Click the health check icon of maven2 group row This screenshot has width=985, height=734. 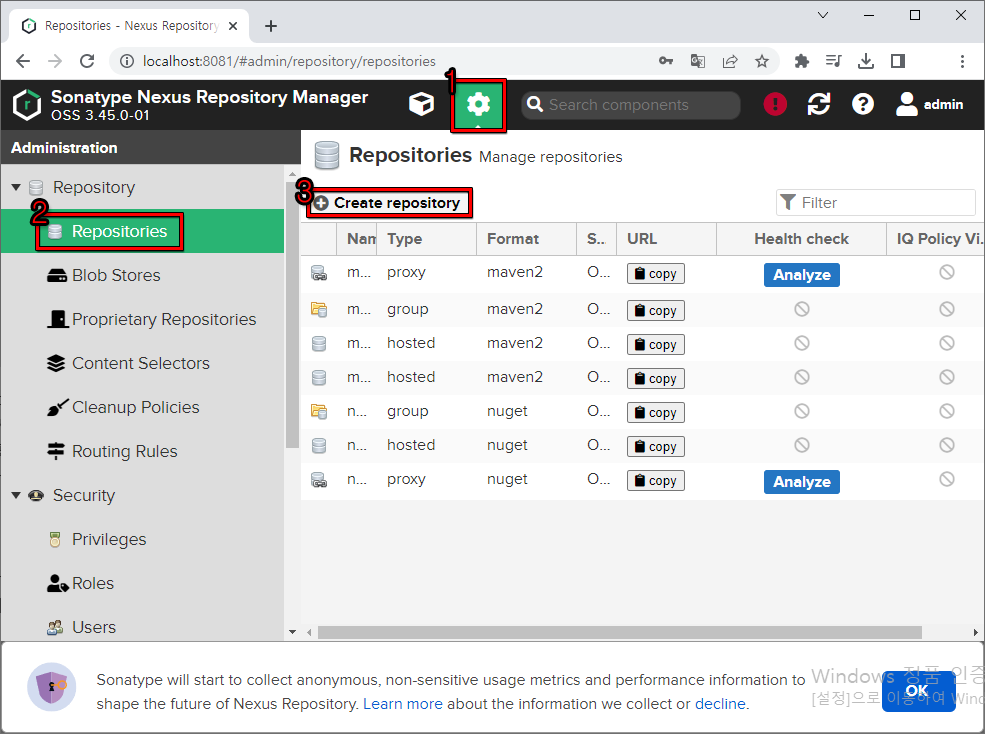(x=802, y=309)
